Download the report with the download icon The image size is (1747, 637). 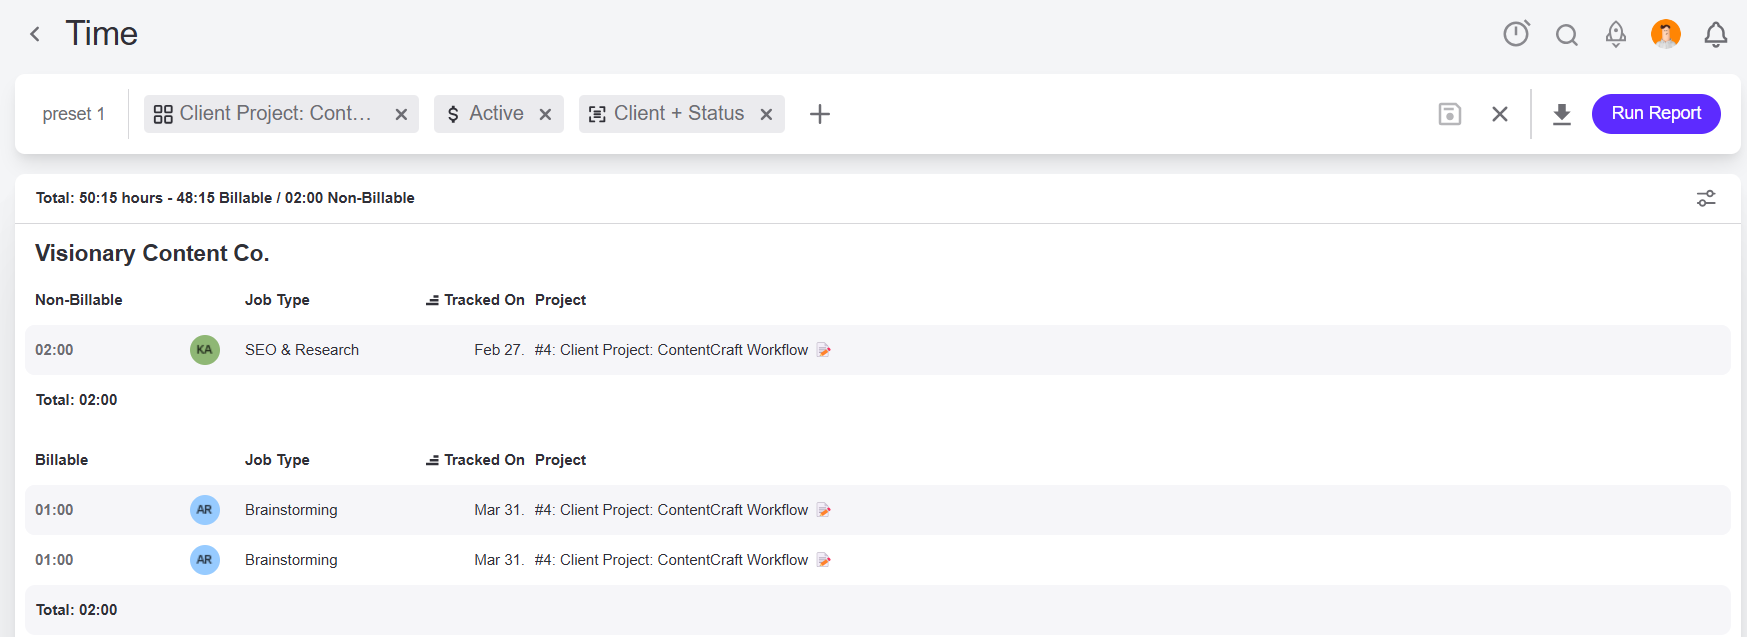[1561, 114]
